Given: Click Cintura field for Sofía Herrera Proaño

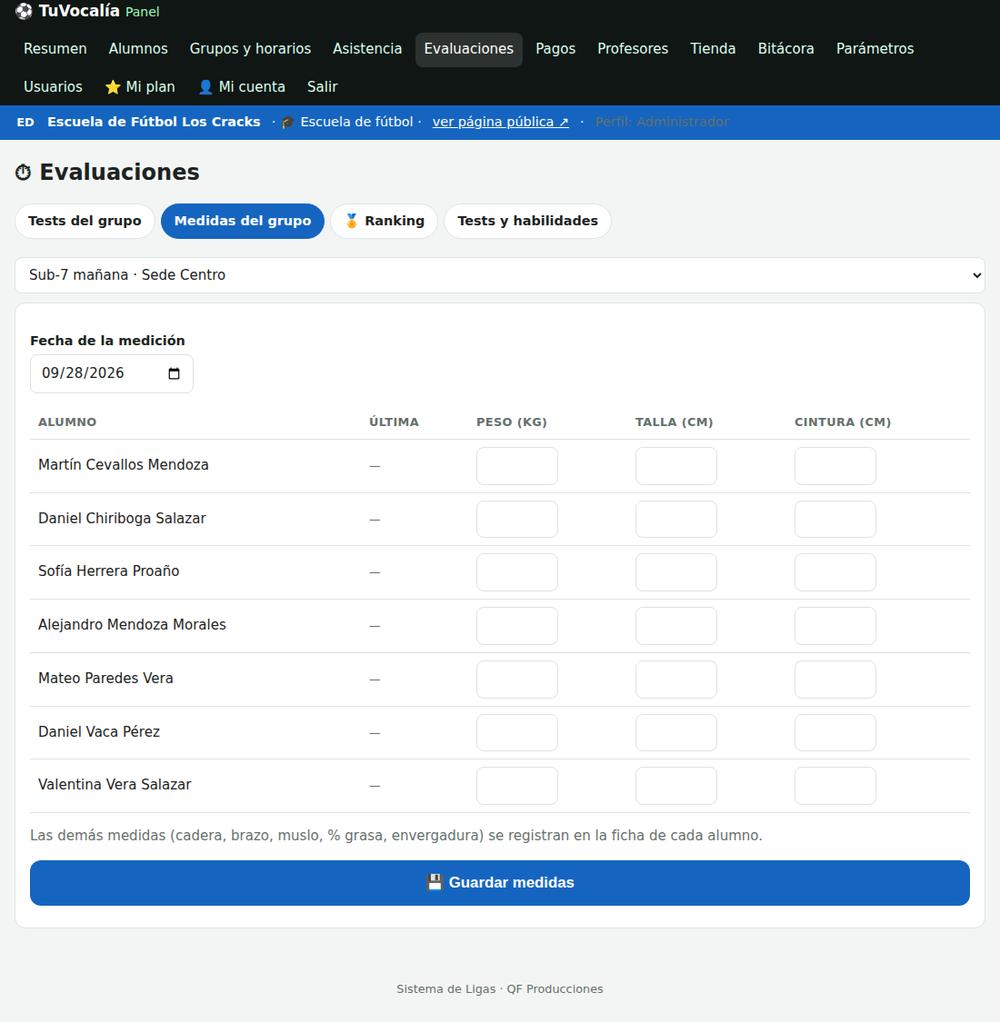Looking at the screenshot, I should (x=835, y=572).
